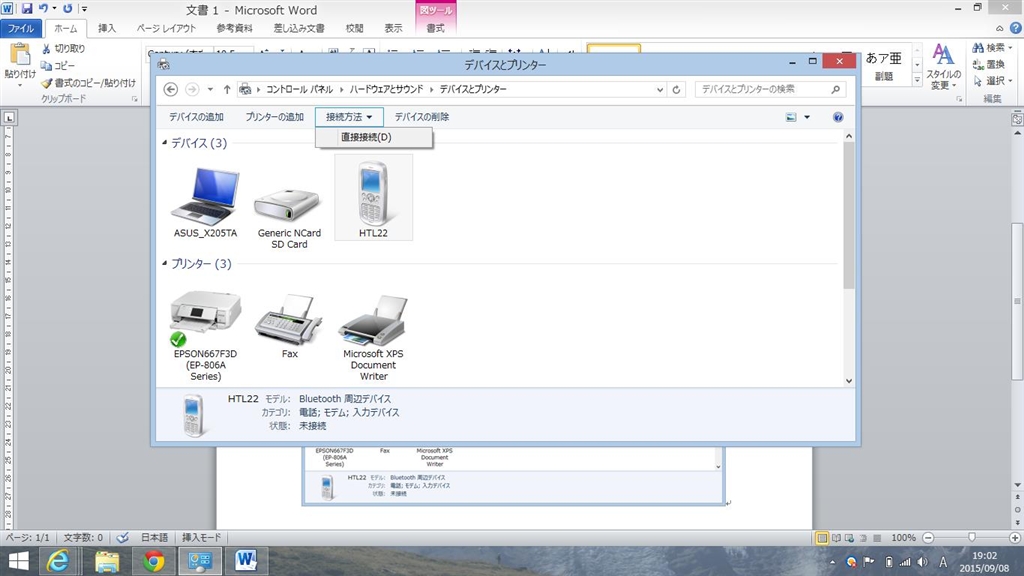The image size is (1024, 576).
Task: Click the scroll down arrow of device list
Action: click(x=849, y=381)
